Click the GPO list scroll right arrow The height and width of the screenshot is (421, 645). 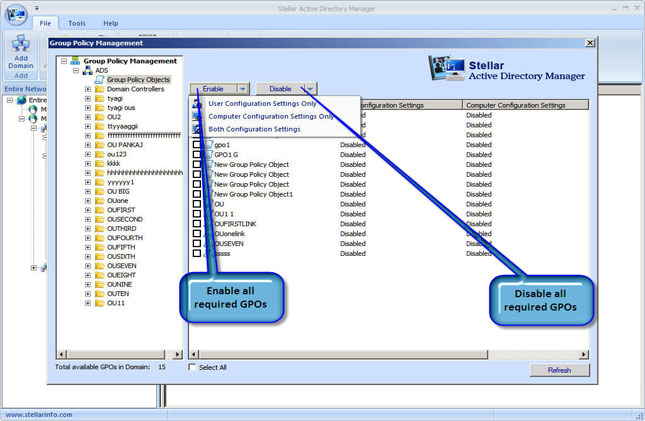click(584, 354)
